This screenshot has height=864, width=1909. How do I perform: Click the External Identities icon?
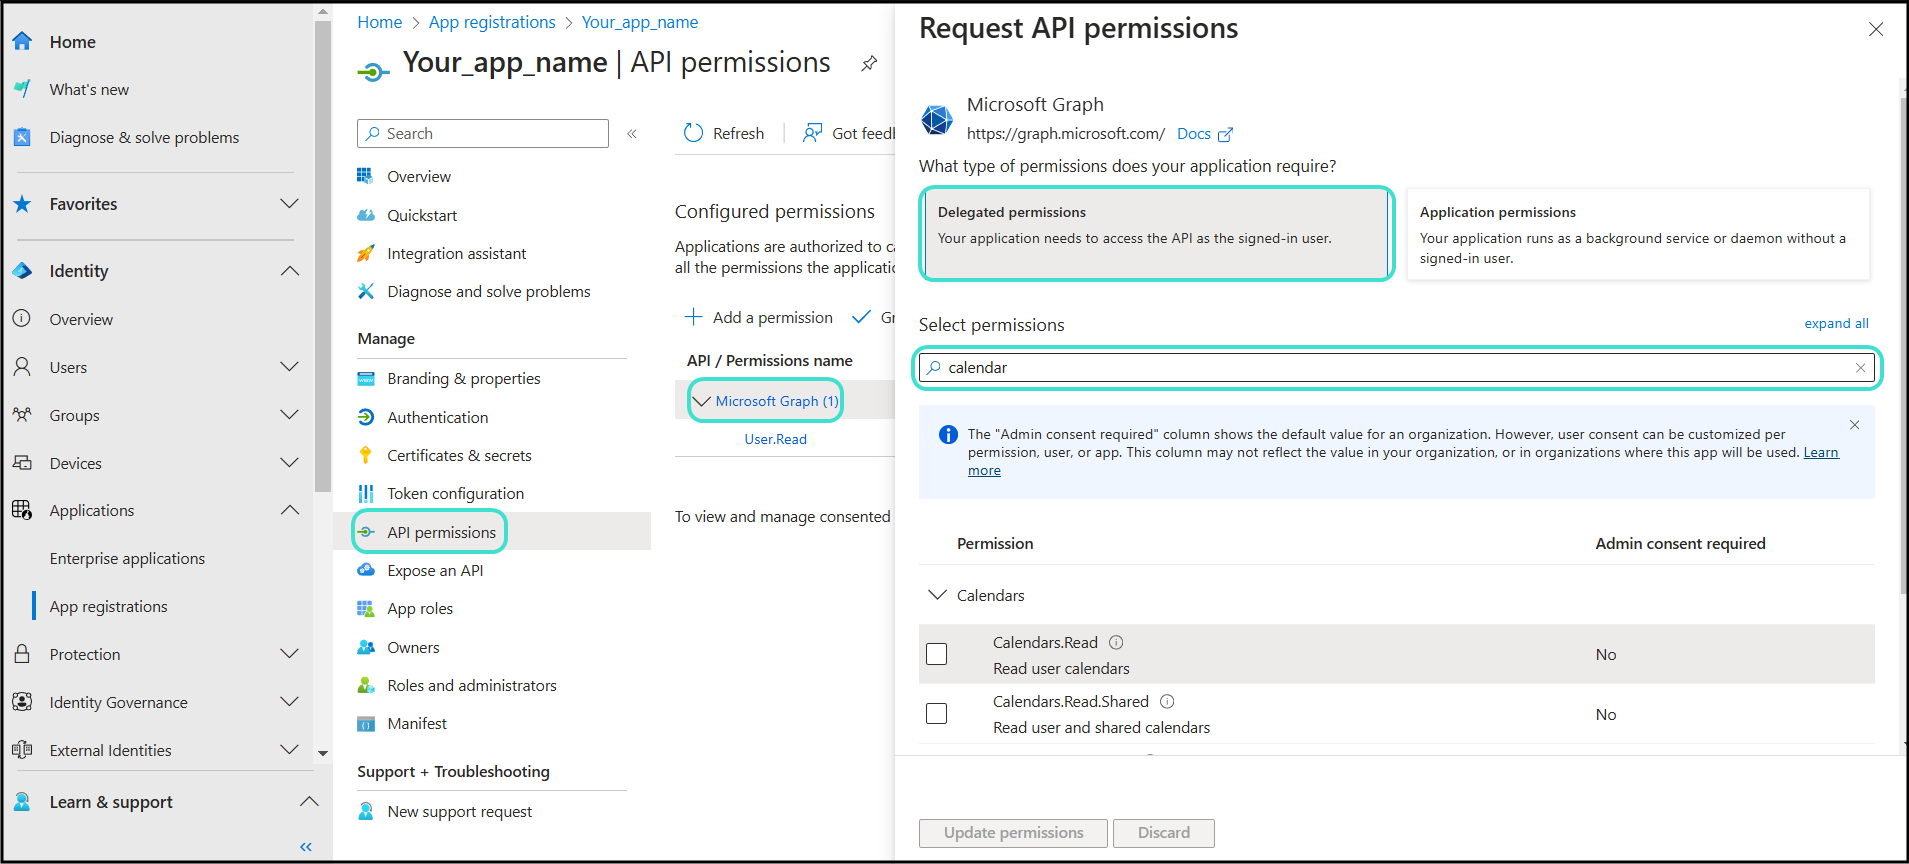pos(22,750)
